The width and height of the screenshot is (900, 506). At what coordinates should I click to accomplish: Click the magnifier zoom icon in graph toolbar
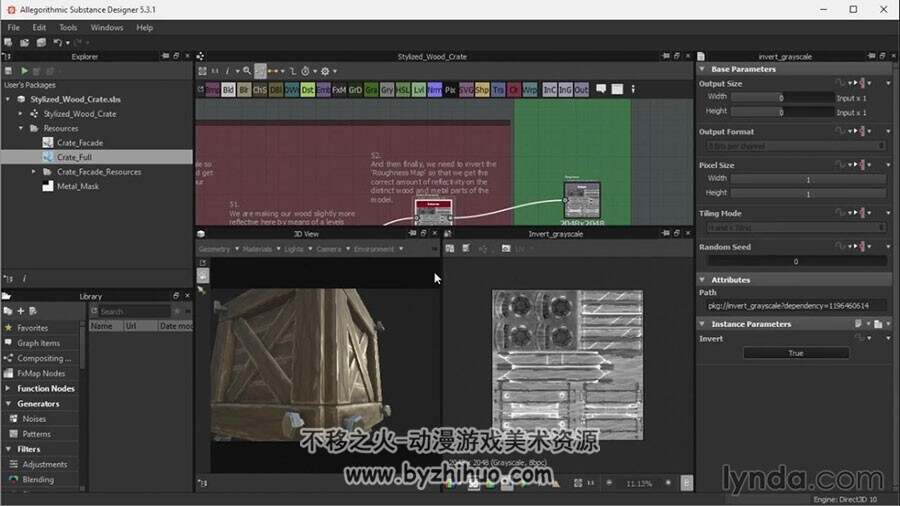click(247, 71)
